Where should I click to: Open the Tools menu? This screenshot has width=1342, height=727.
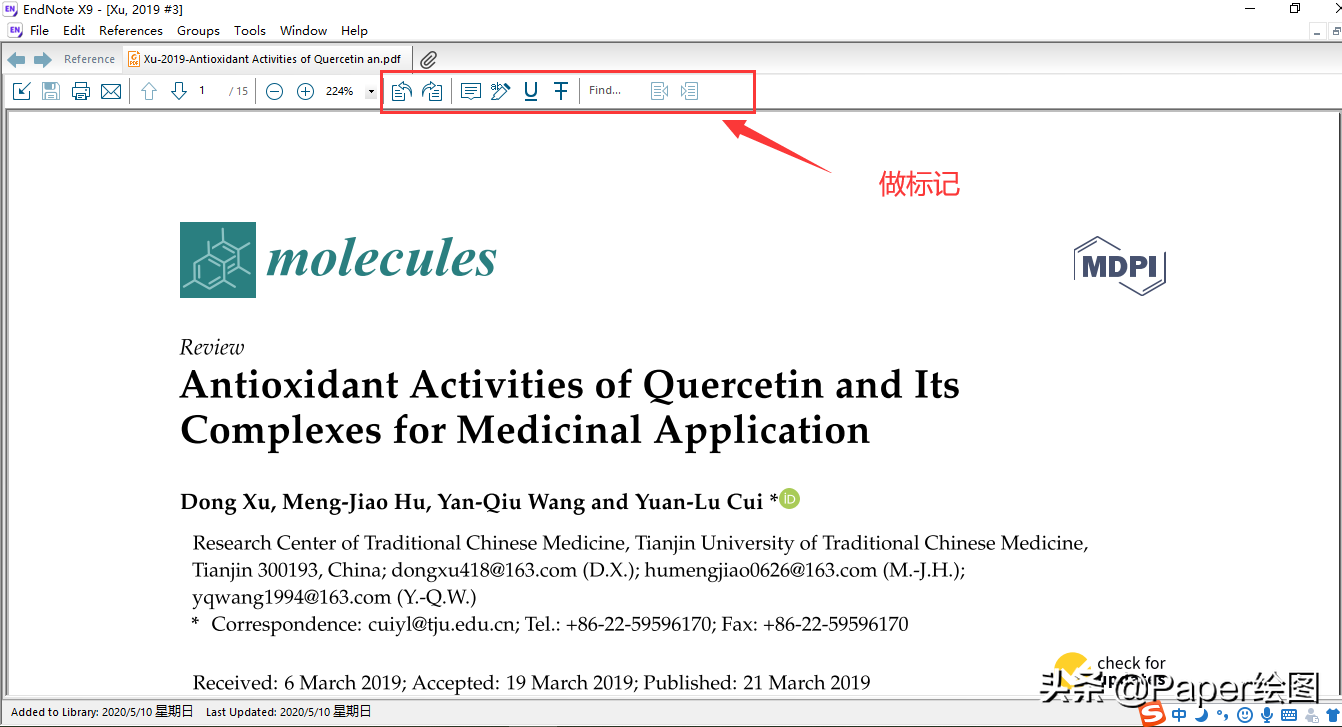click(250, 31)
